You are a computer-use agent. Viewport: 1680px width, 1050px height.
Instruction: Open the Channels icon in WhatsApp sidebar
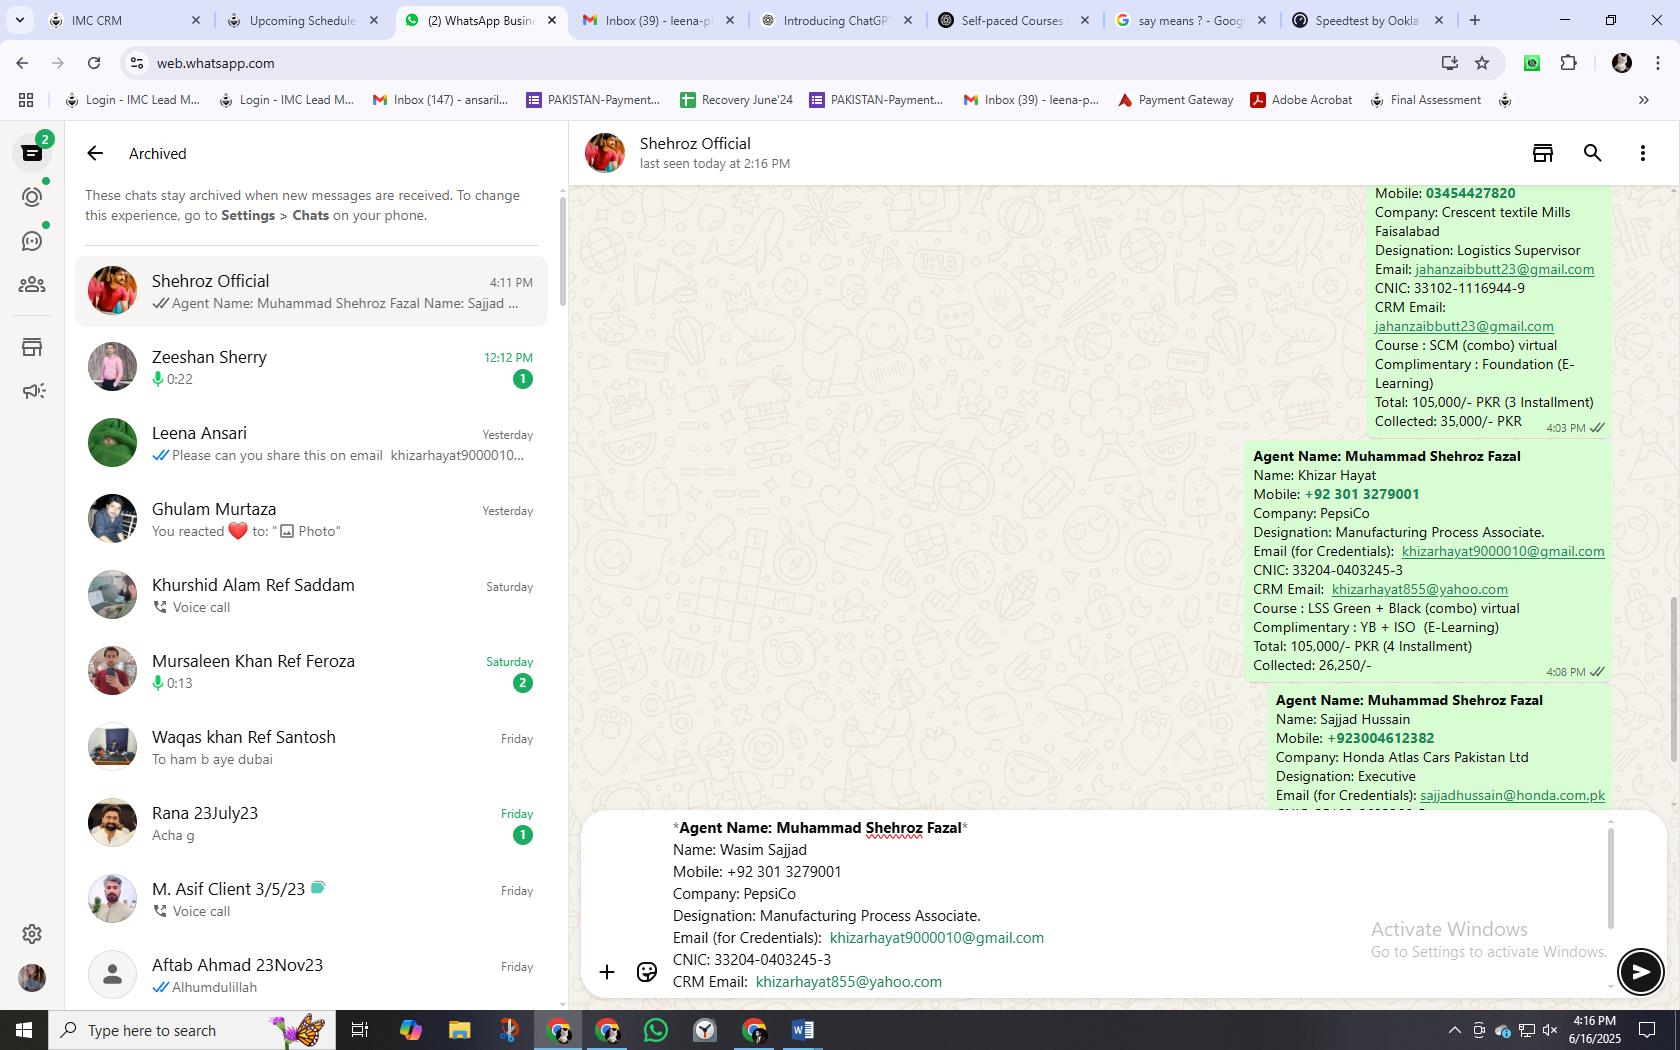[32, 241]
